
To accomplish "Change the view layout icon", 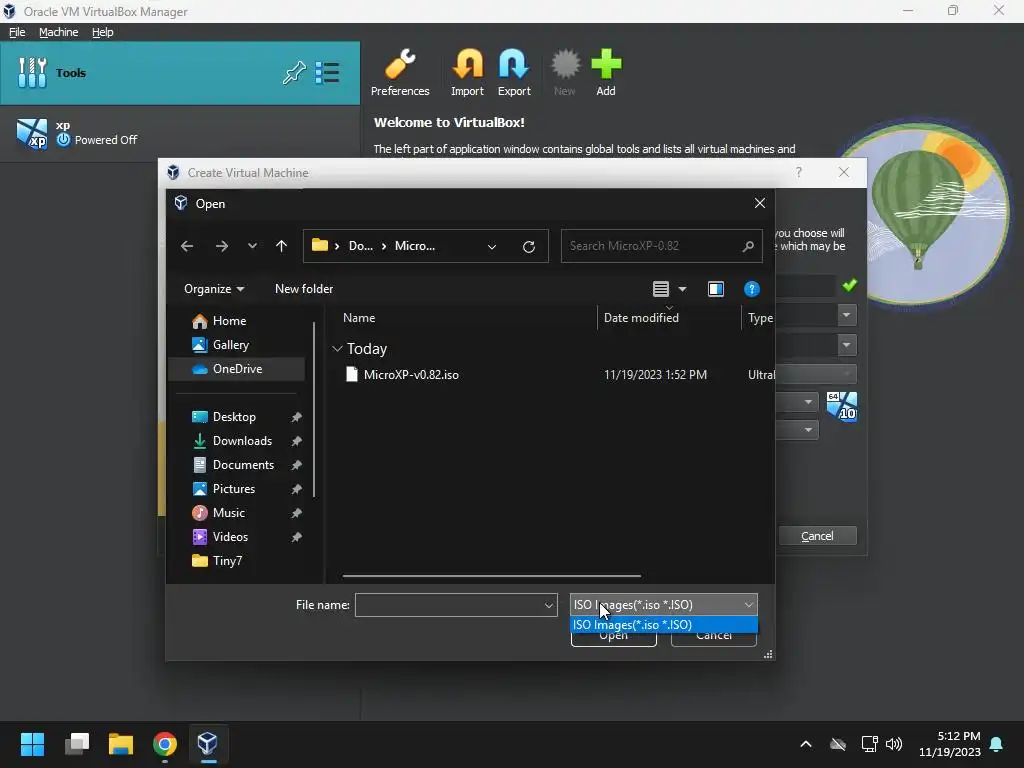I will pos(661,289).
